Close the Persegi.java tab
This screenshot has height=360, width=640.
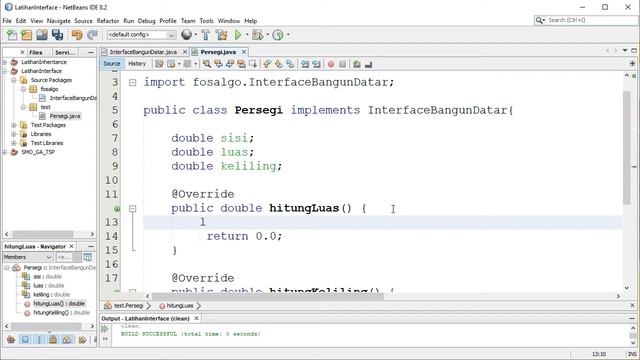(x=244, y=52)
